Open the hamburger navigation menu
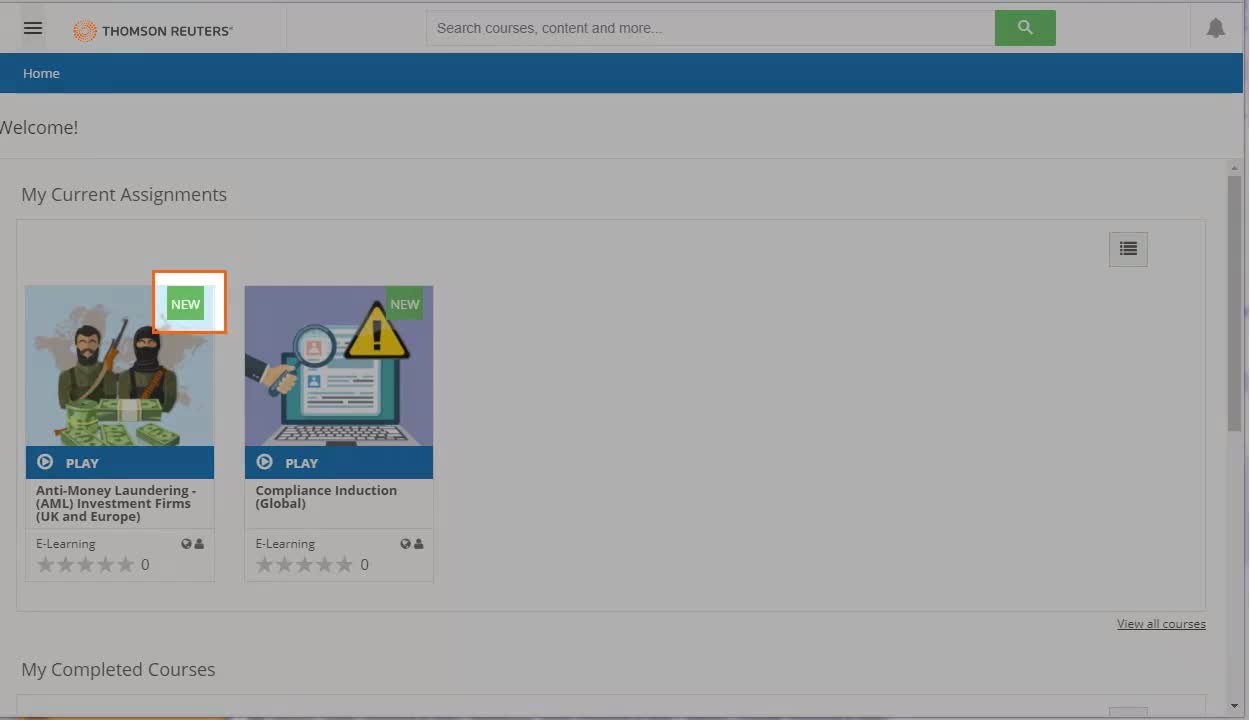Viewport: 1250px width, 720px height. [x=33, y=28]
